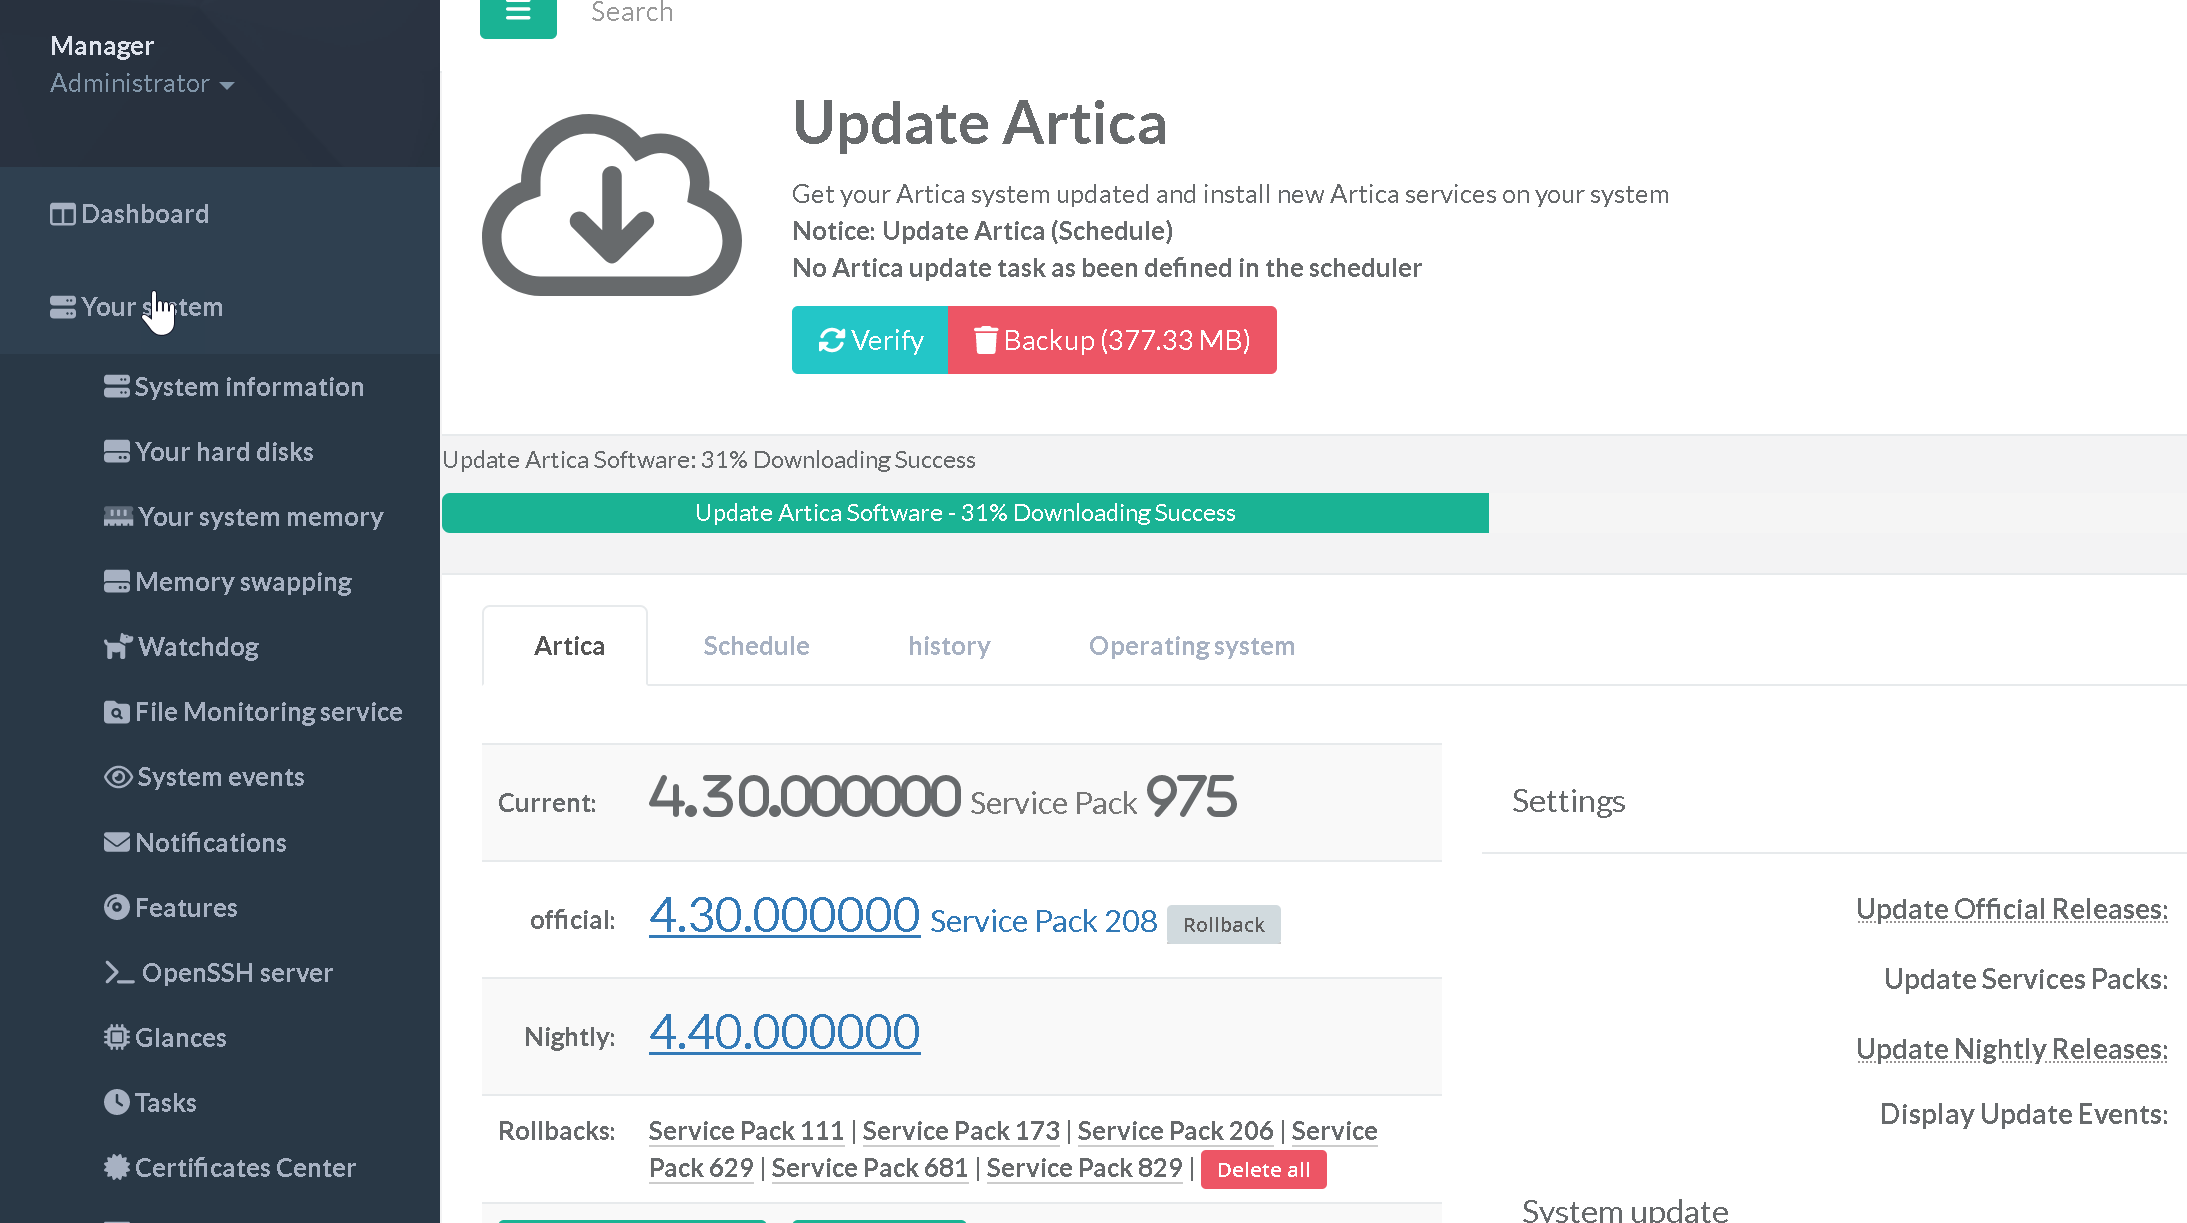Screen dimensions: 2187x1223
Task: Open Watchdog via its dog icon
Action: [118, 647]
